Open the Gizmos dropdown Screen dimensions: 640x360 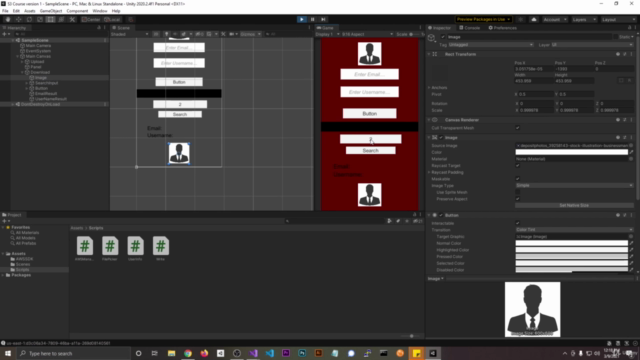coord(250,34)
